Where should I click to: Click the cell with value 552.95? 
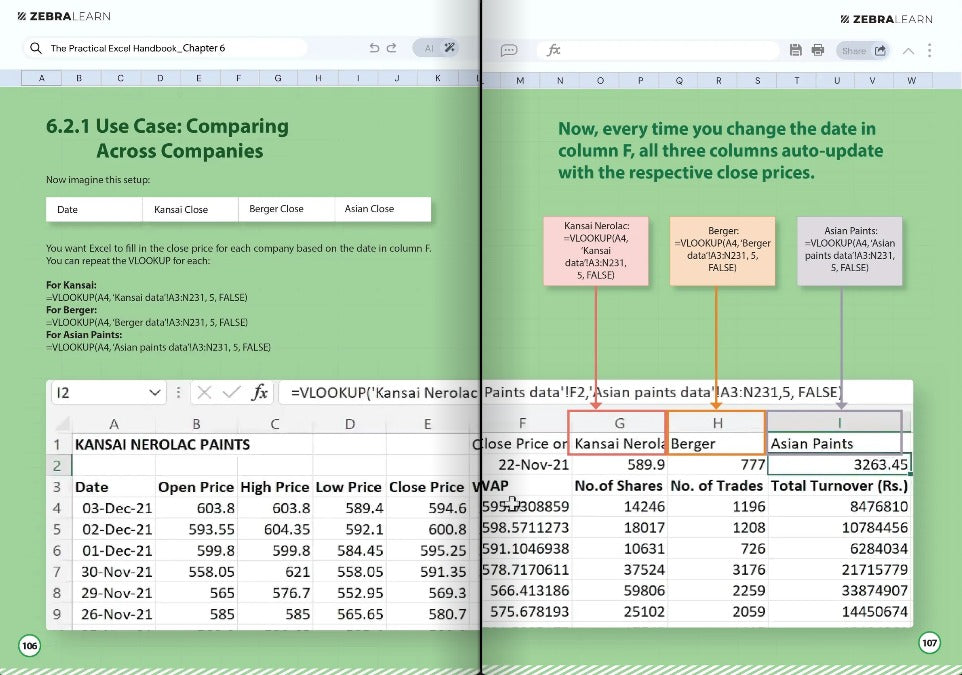350,593
